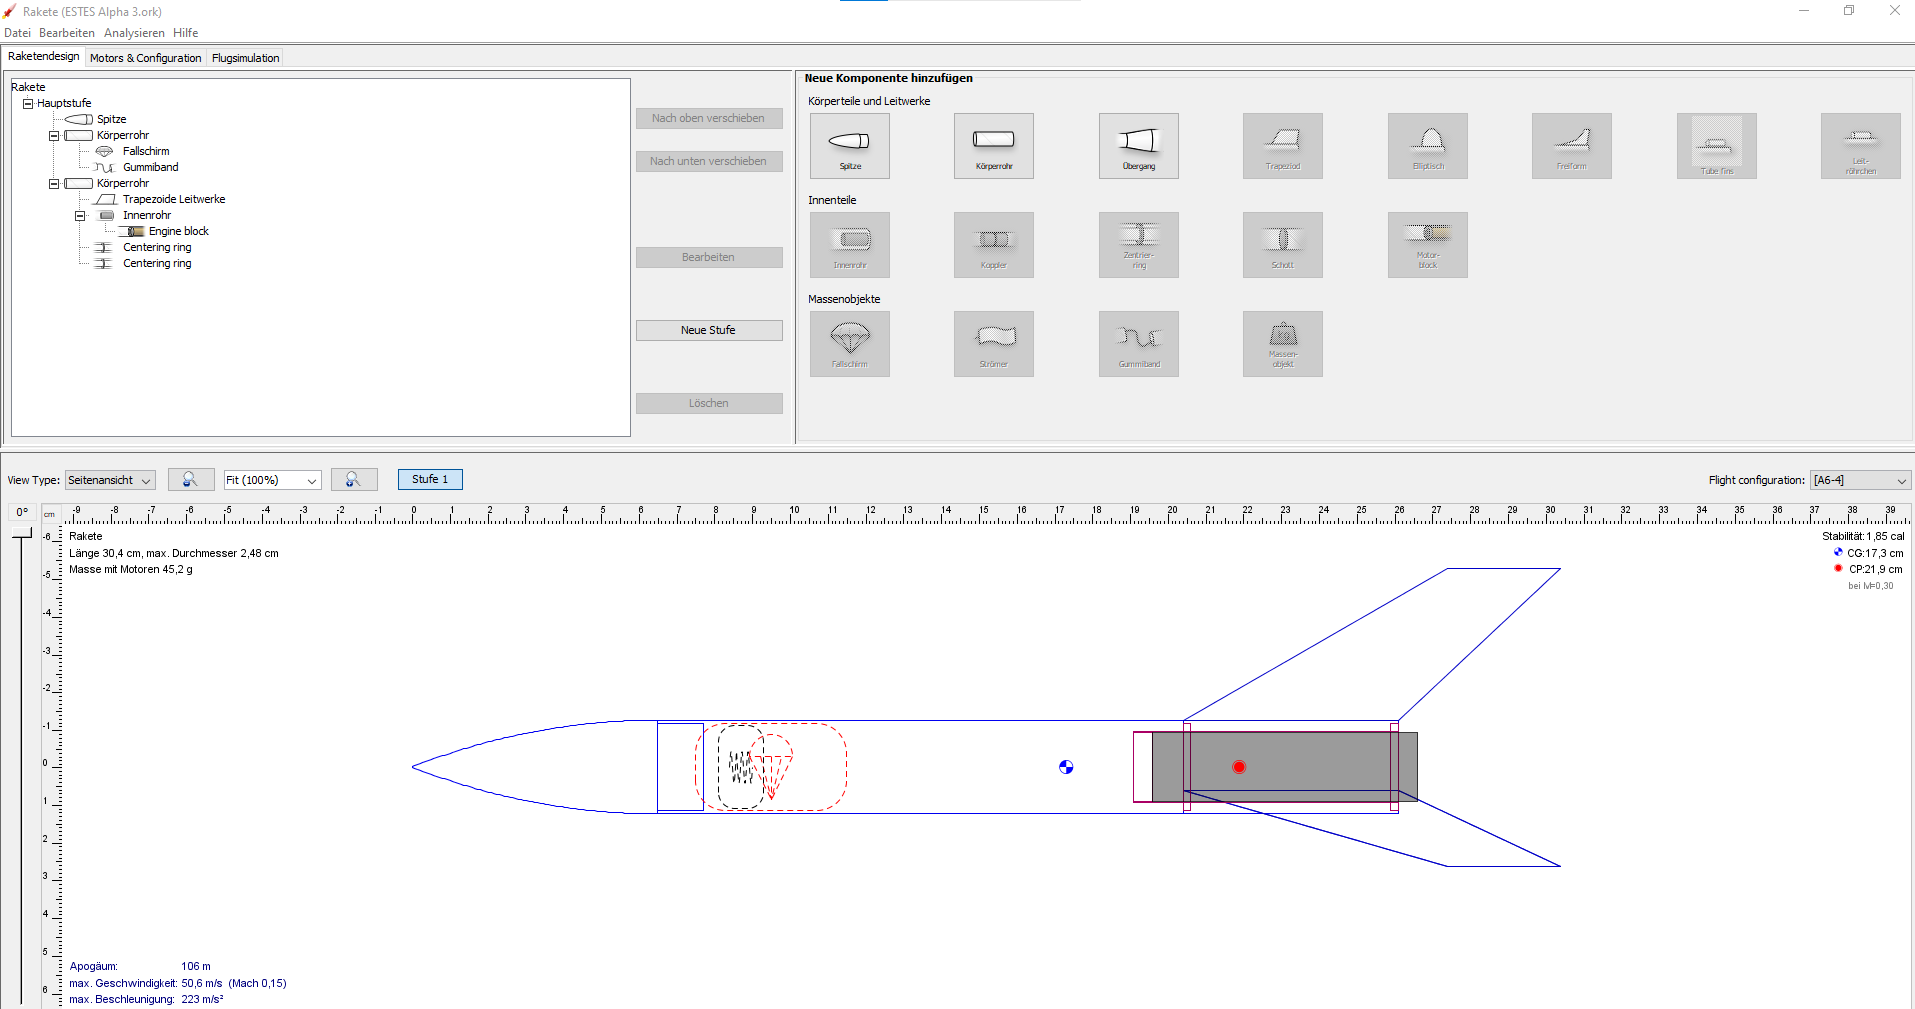Toggle the Stufe 1 stage button

(x=430, y=480)
